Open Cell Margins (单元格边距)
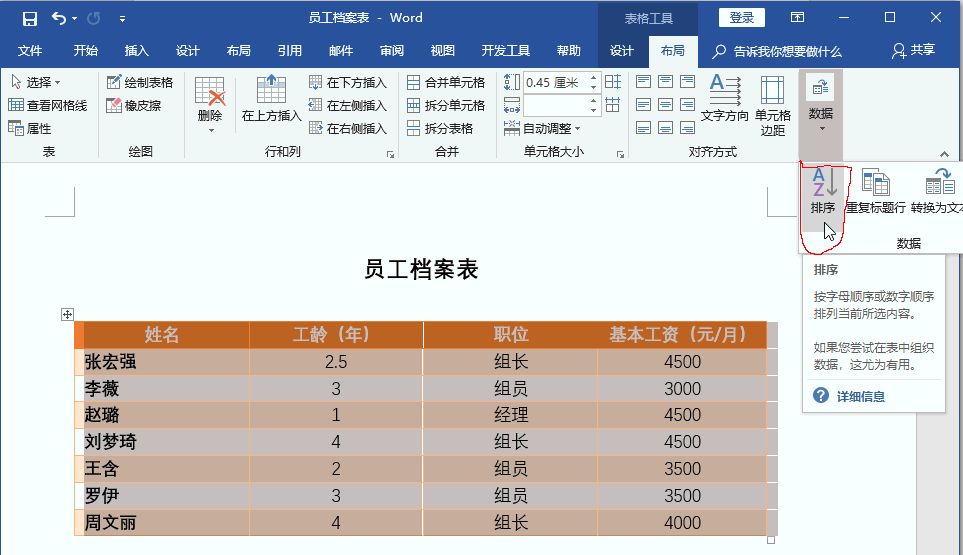 772,105
